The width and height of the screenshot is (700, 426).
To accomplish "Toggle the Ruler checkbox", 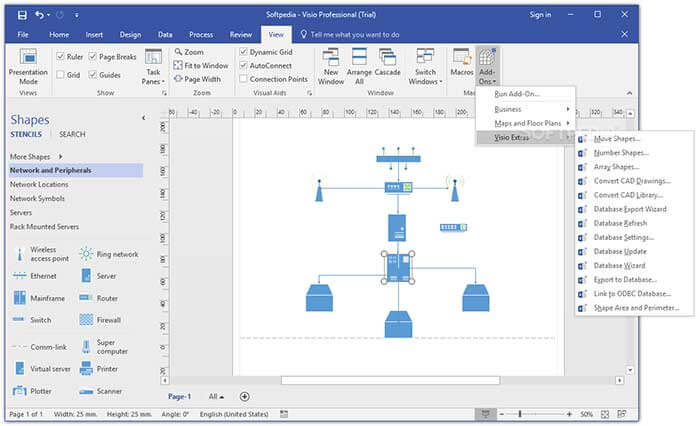I will pos(61,57).
